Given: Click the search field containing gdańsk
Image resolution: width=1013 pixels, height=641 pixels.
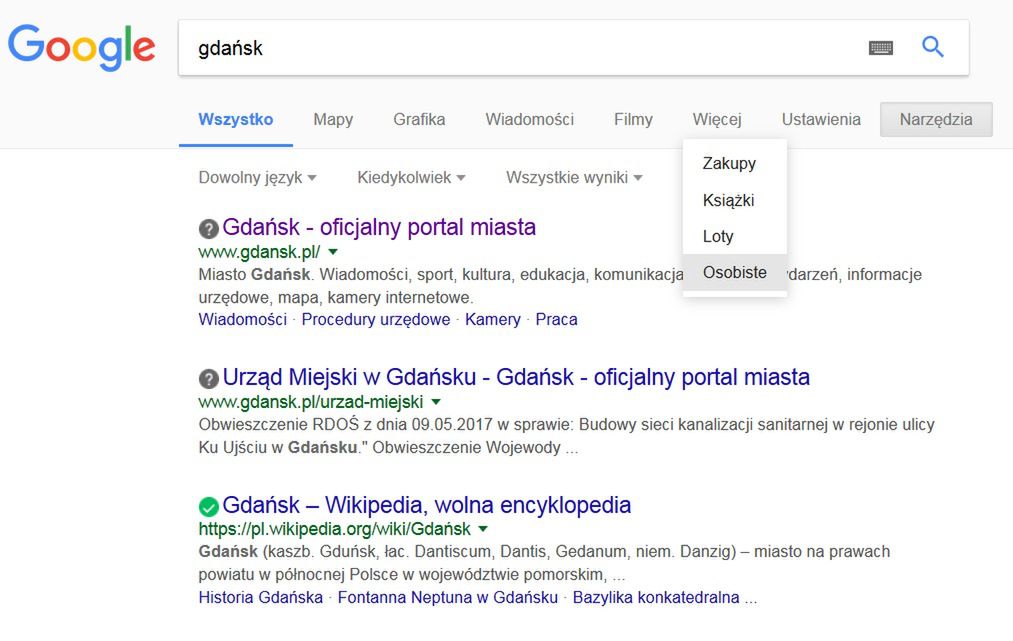Looking at the screenshot, I should [x=520, y=47].
